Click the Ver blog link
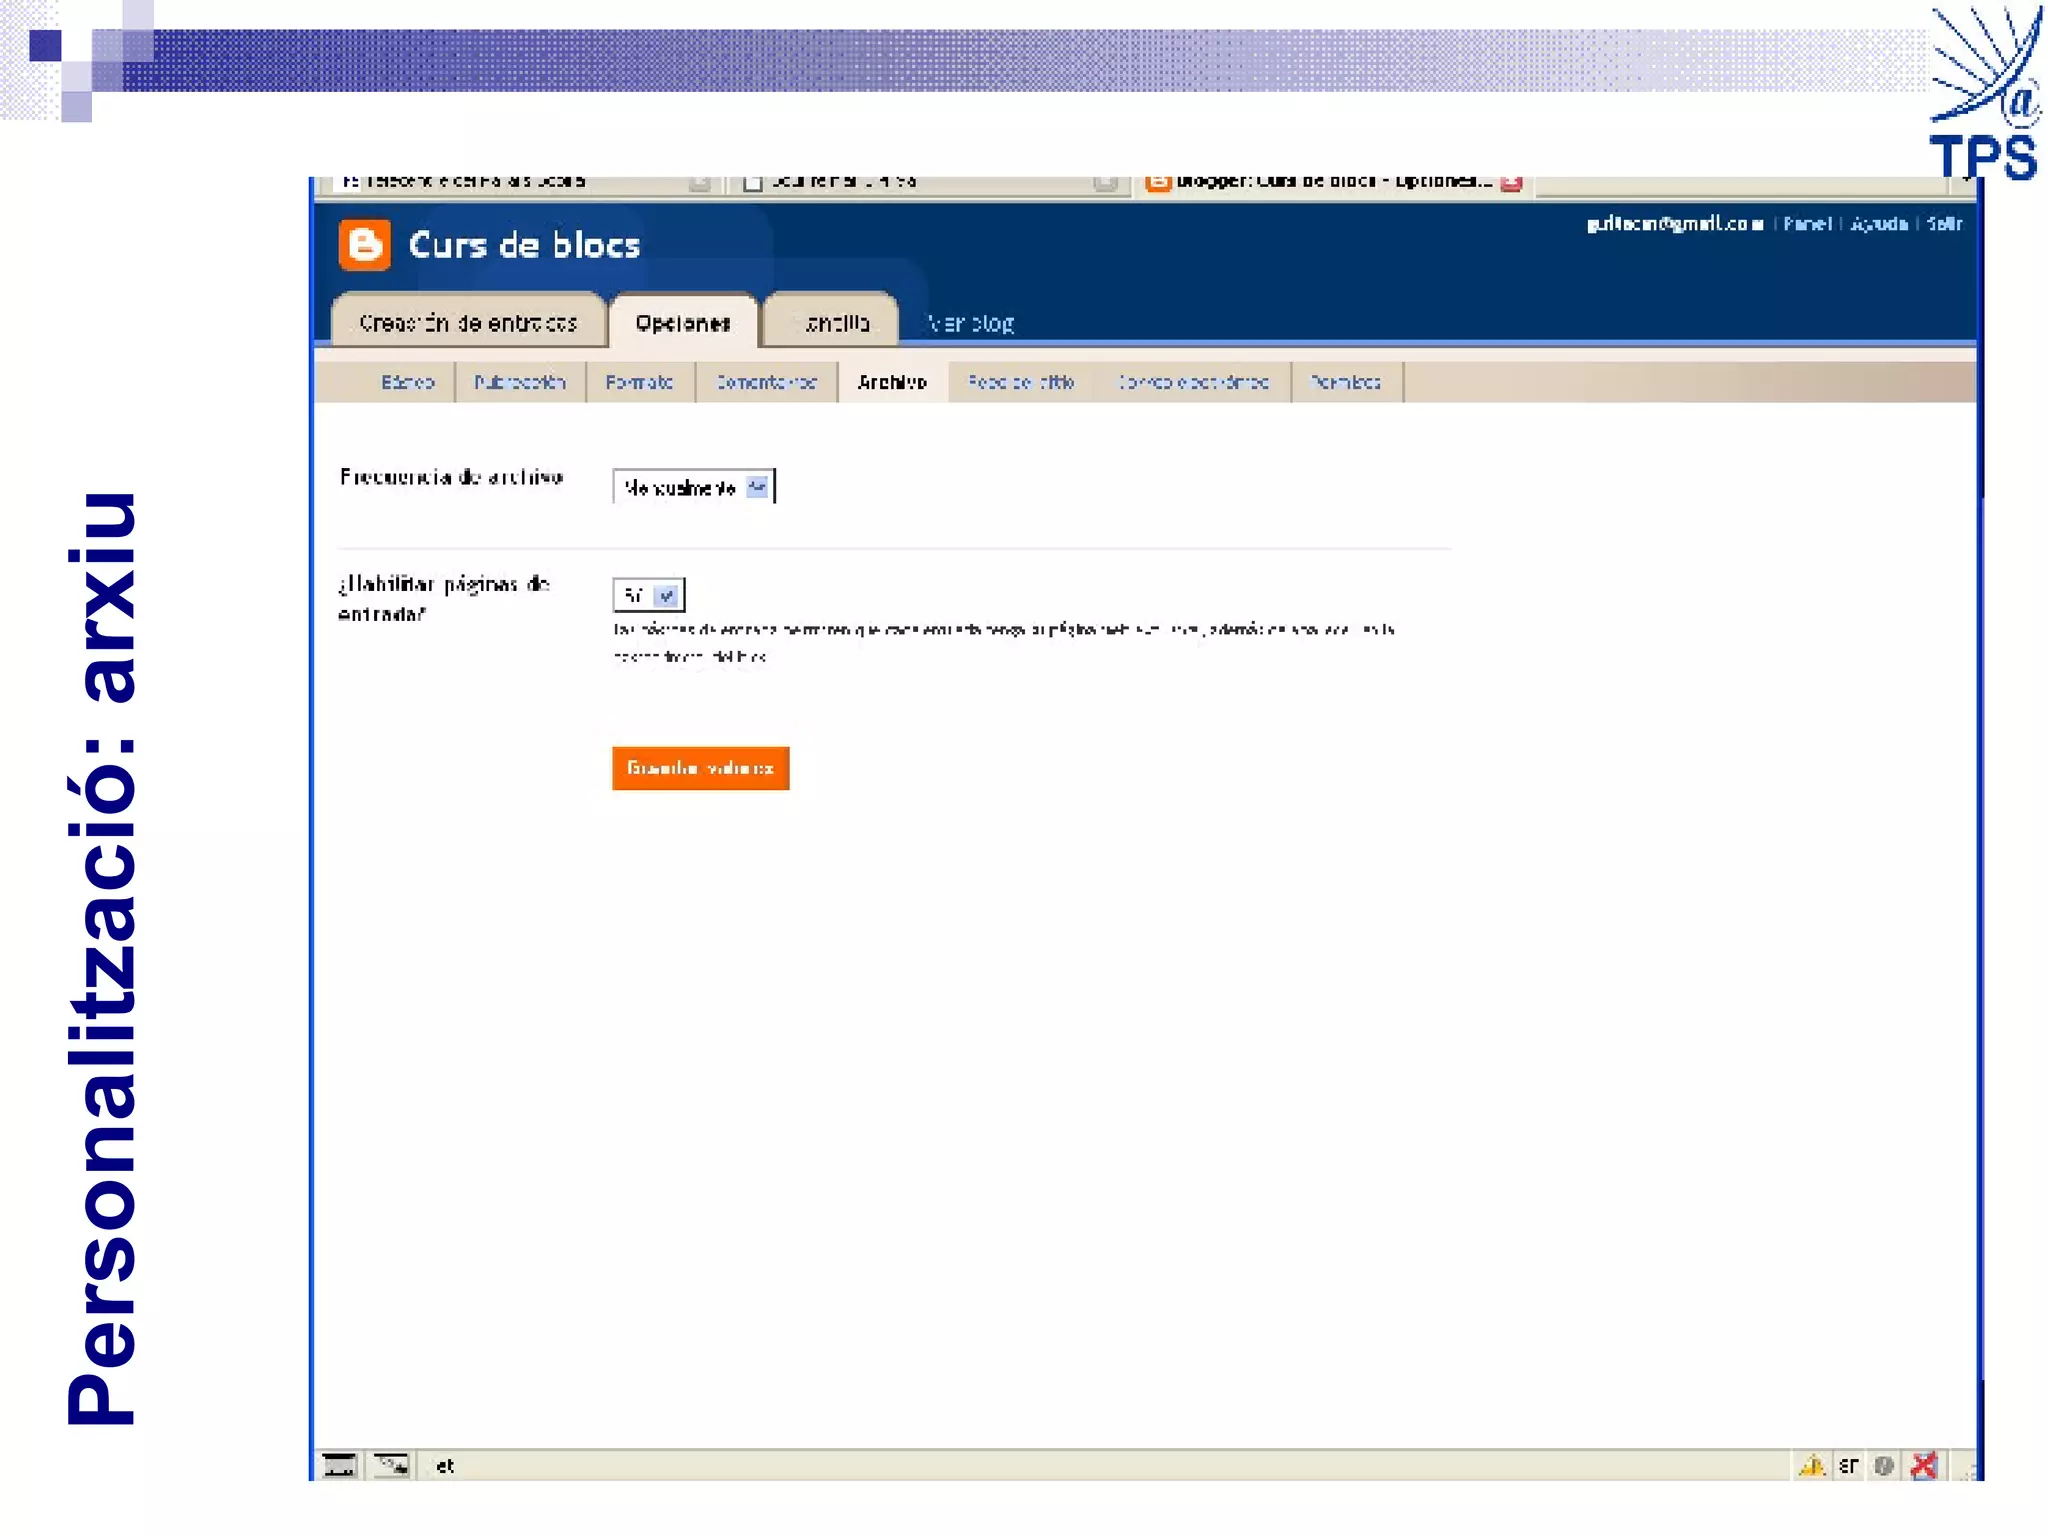 [970, 323]
